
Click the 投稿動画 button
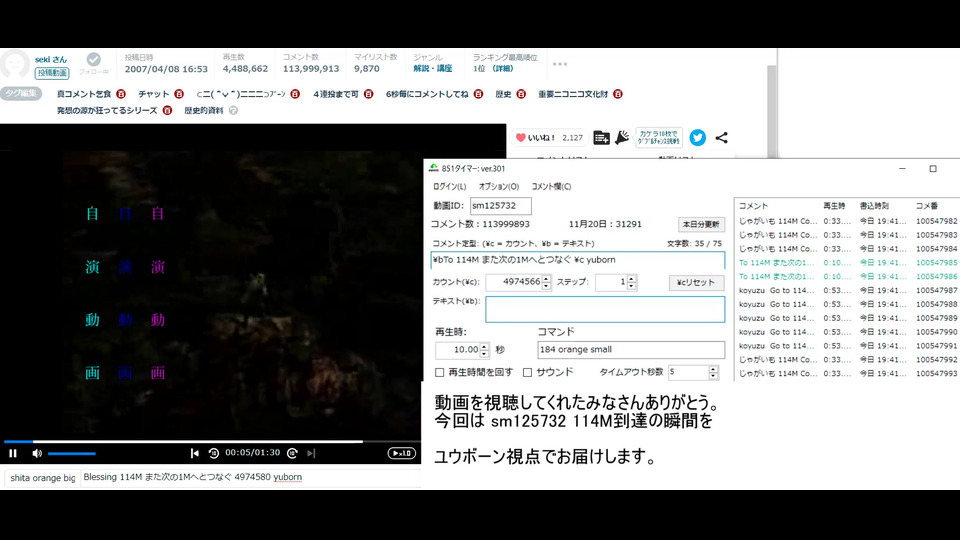tap(52, 73)
